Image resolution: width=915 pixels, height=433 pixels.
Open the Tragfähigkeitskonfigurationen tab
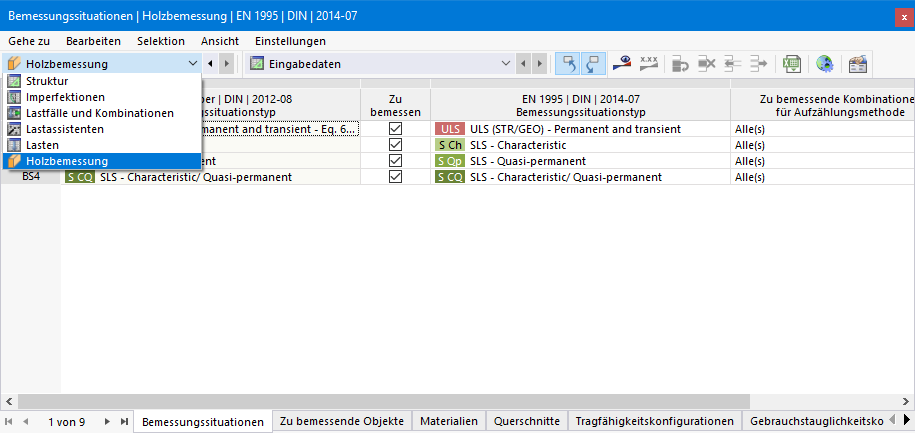pyautogui.click(x=654, y=421)
